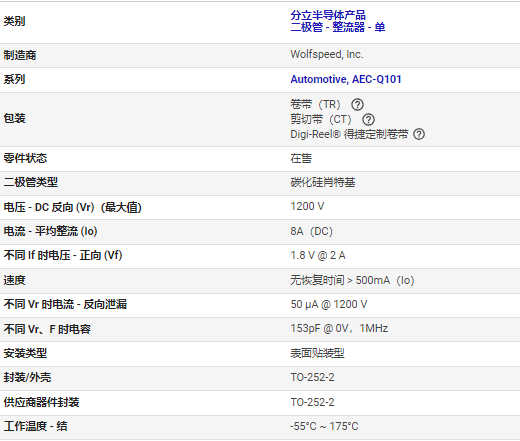Click the 零件状态 row label
520x441 pixels.
point(25,158)
